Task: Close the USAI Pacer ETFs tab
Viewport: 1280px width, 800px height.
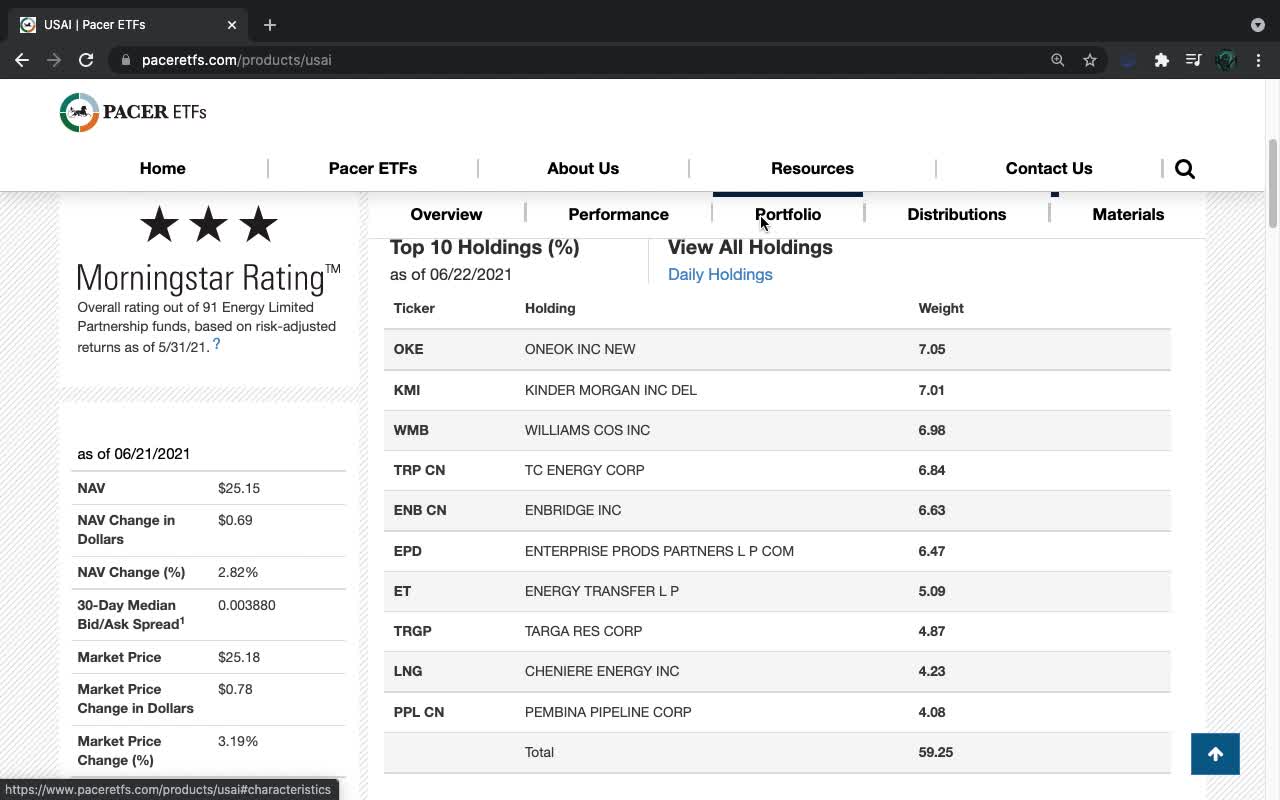Action: pyautogui.click(x=232, y=25)
